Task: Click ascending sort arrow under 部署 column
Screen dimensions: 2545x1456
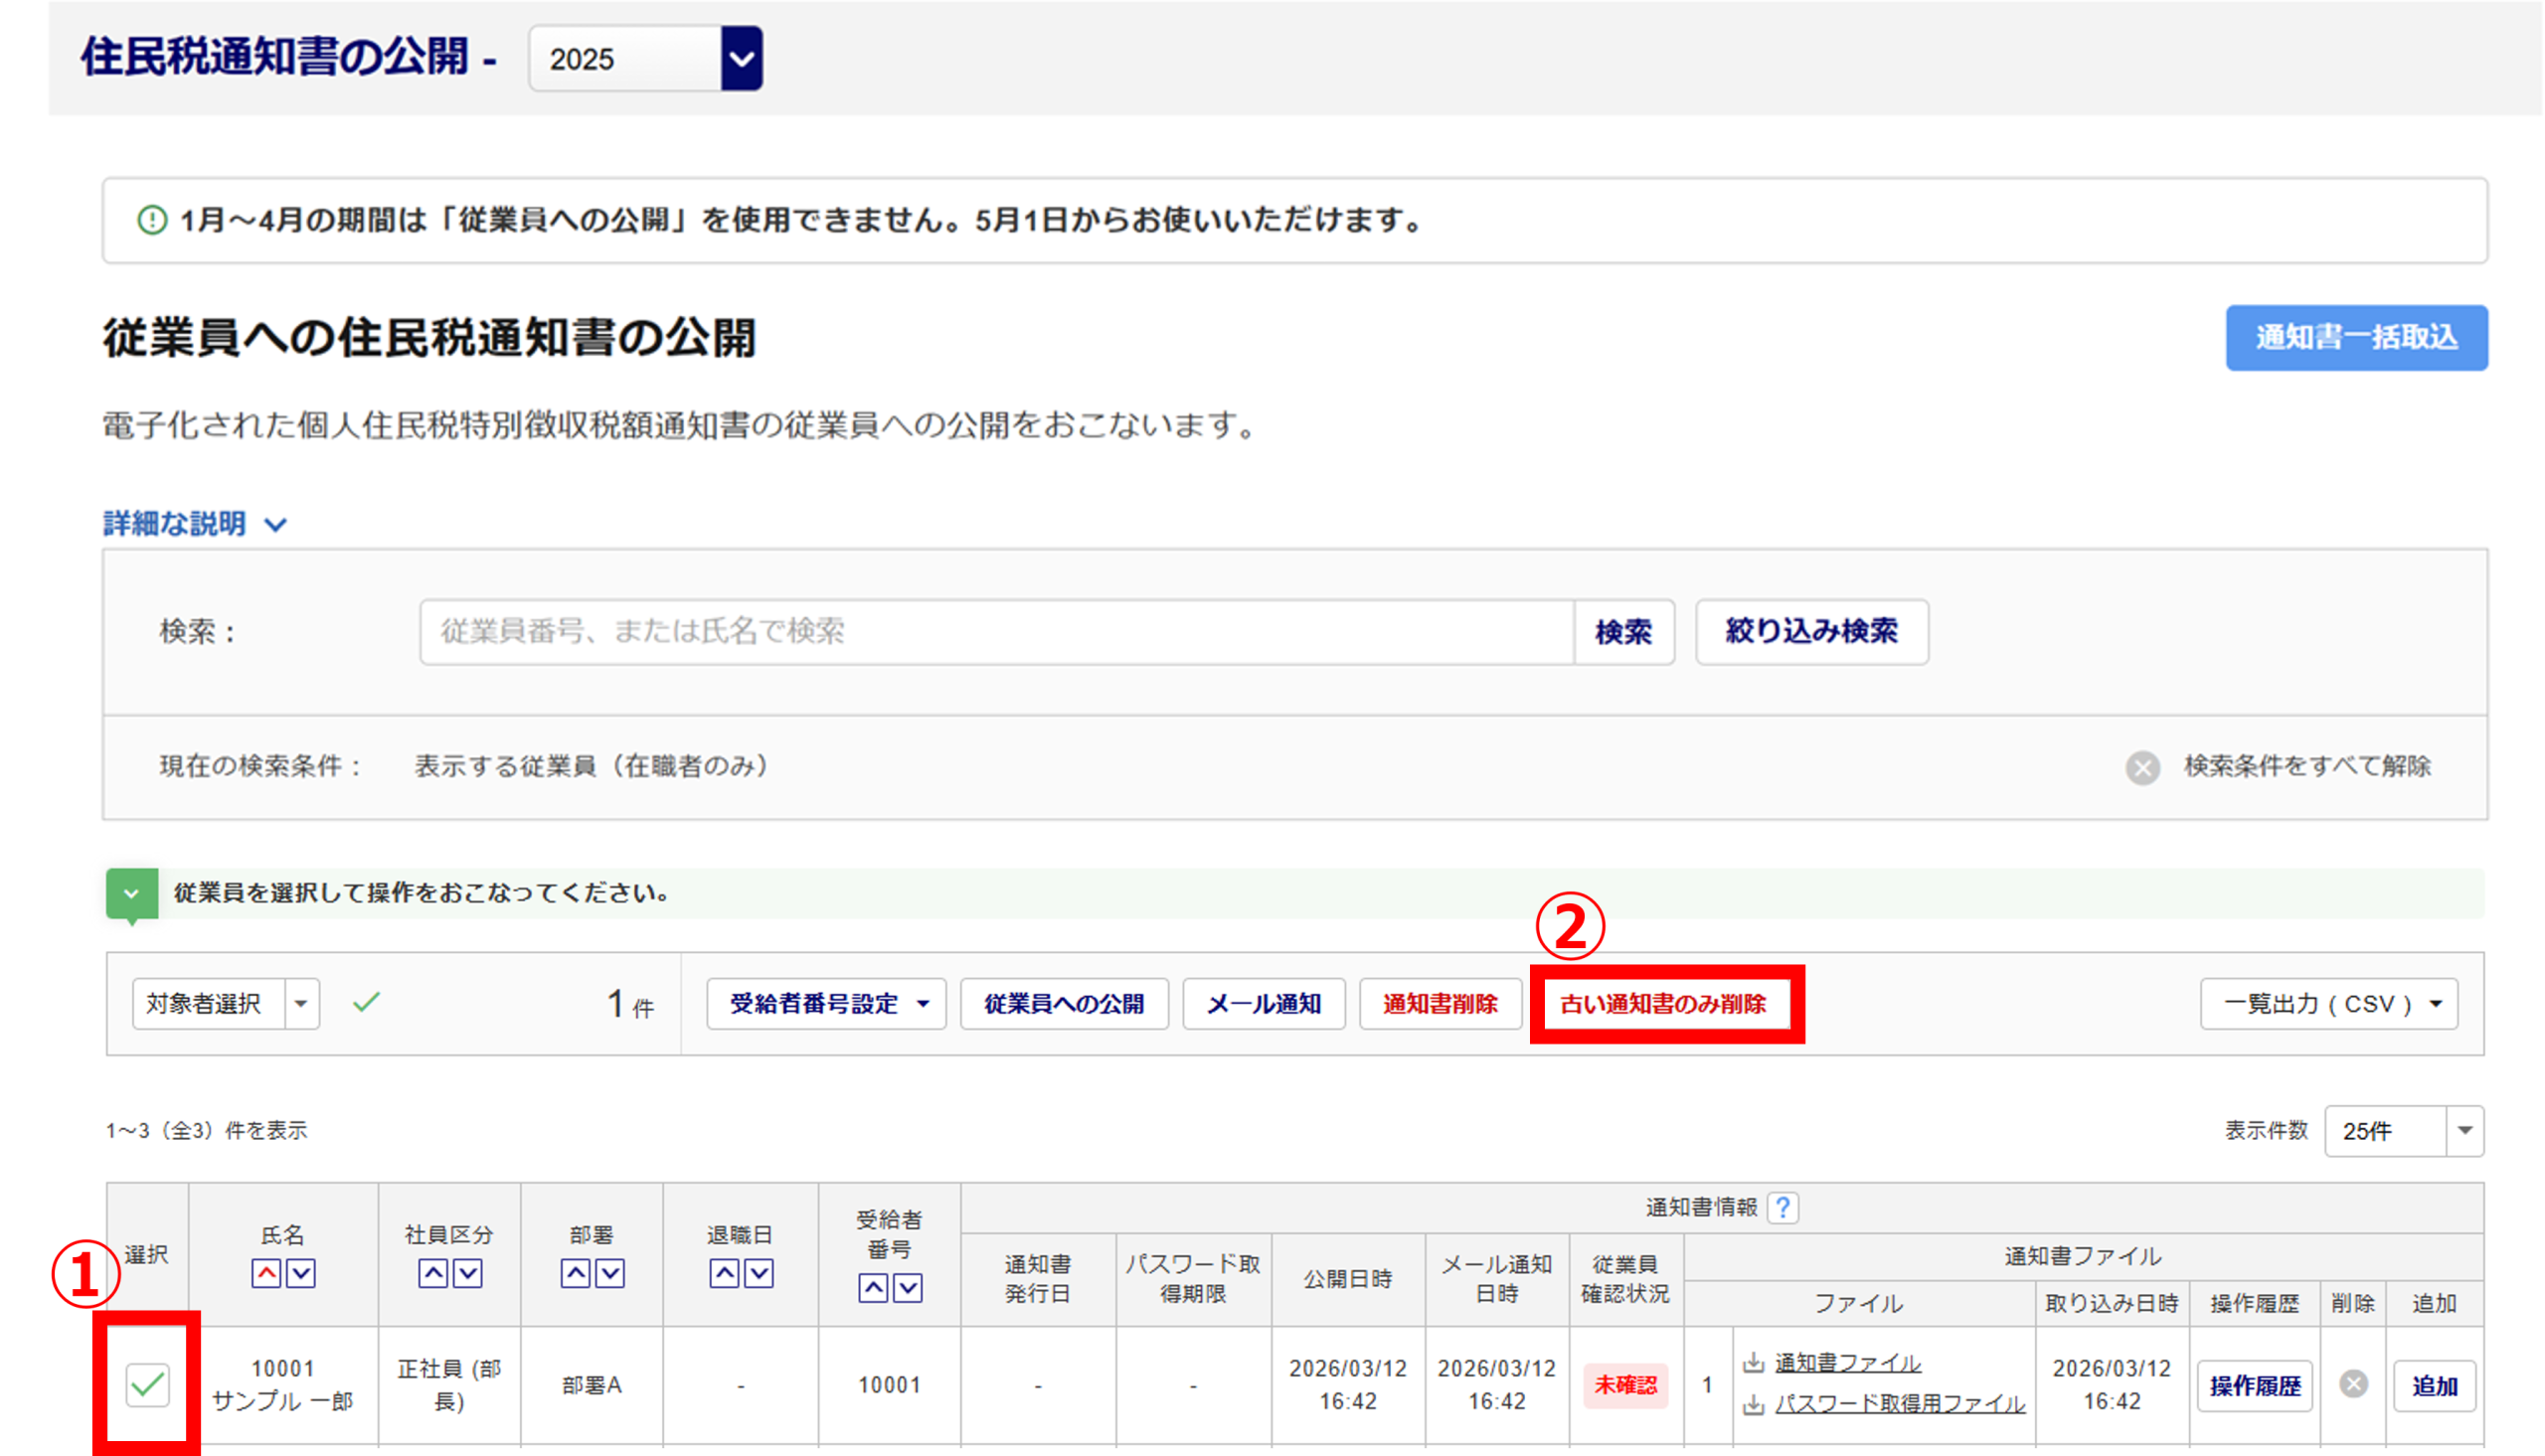Action: point(575,1273)
